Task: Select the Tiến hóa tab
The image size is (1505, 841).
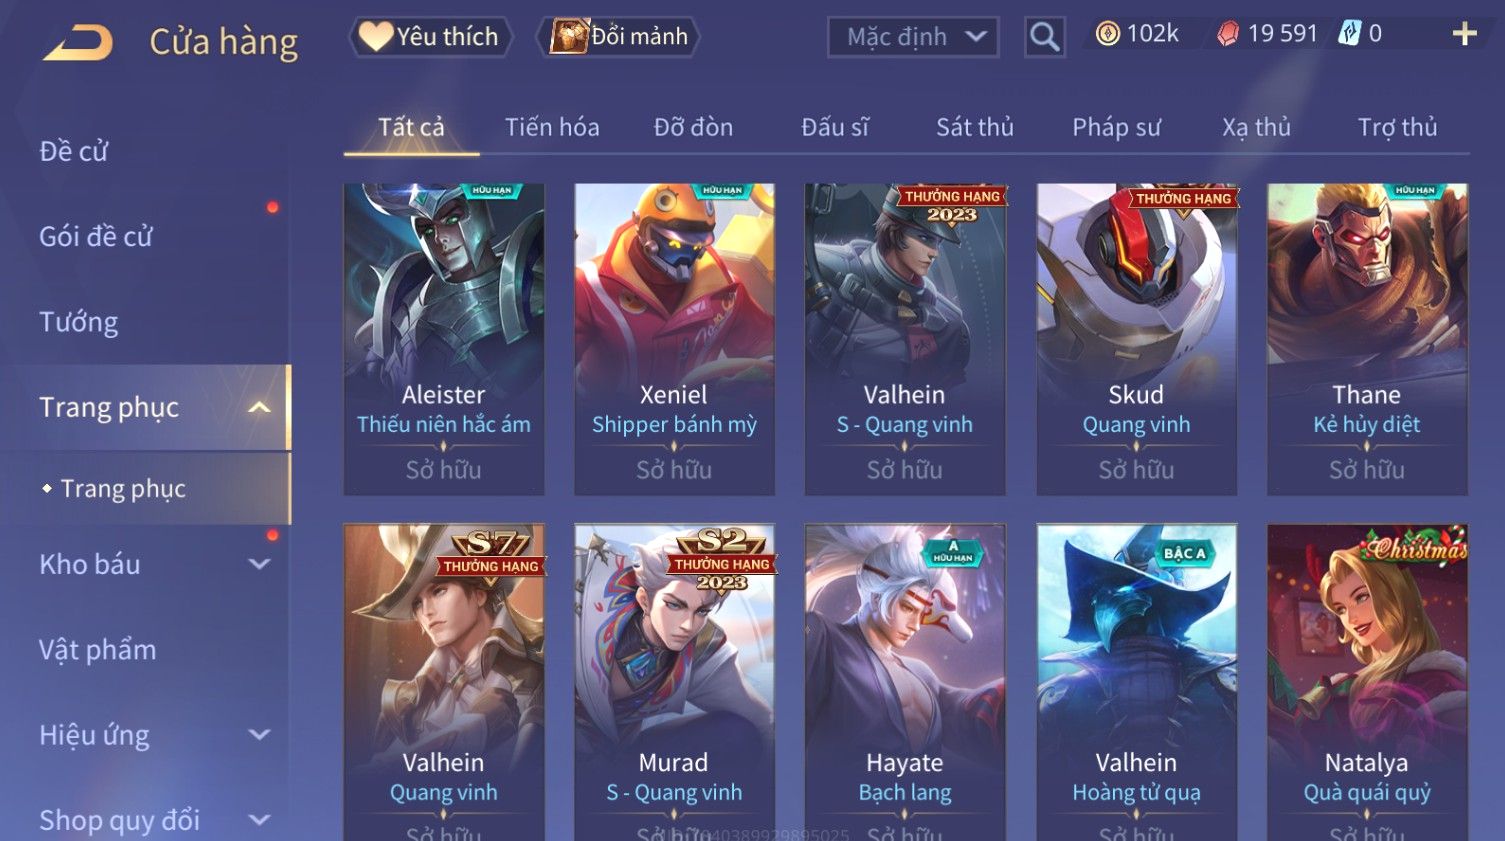Action: (x=552, y=127)
